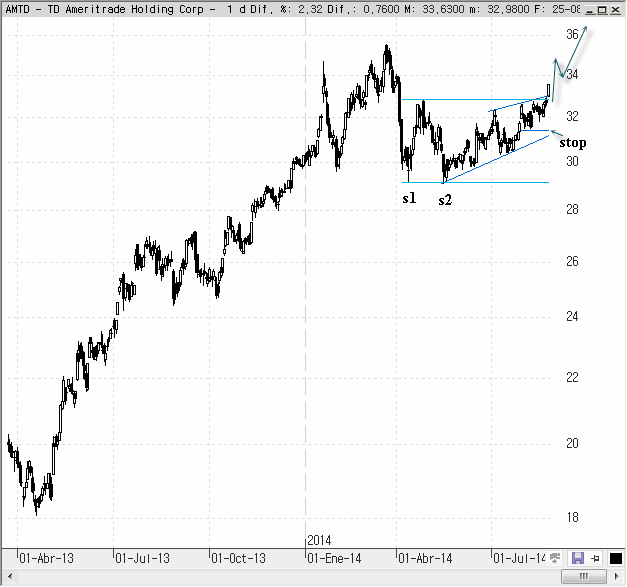Click the '18' price axis label

[572, 518]
